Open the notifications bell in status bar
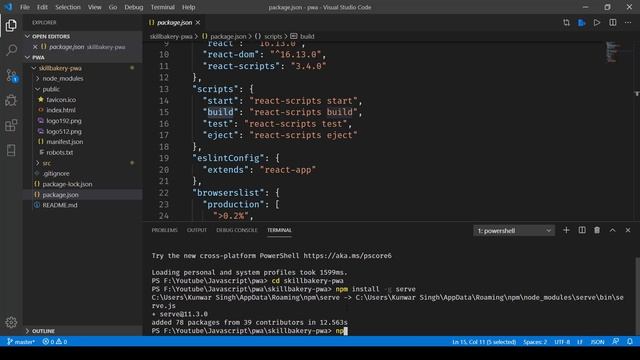This screenshot has height=360, width=640. click(630, 342)
